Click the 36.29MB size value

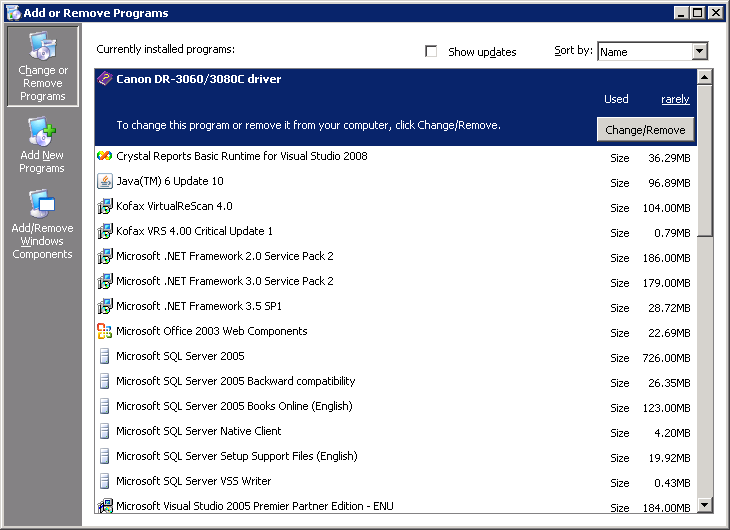(x=669, y=158)
